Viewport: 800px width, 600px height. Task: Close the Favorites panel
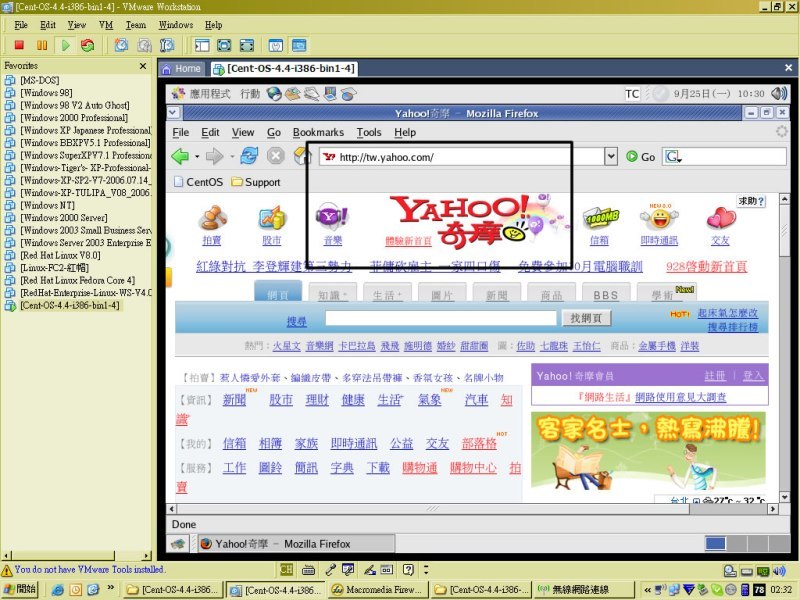point(143,66)
